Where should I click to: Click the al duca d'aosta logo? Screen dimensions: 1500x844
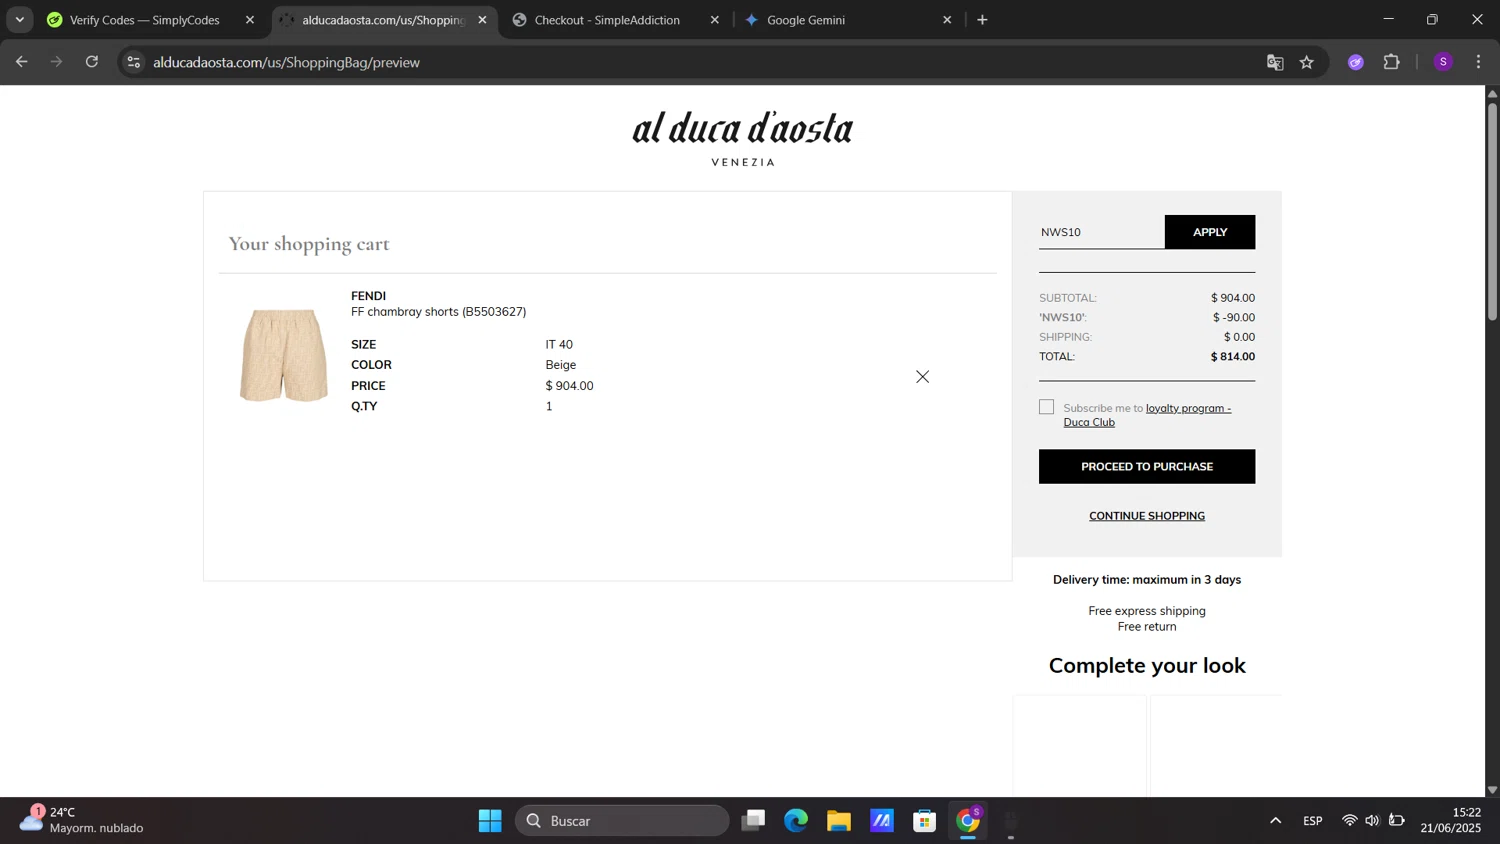click(x=743, y=138)
